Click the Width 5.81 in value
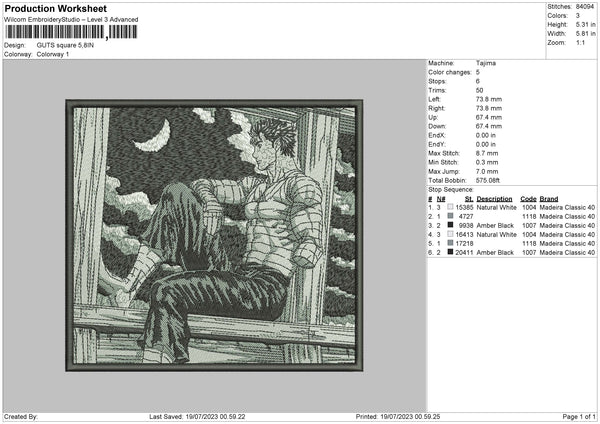The height and width of the screenshot is (424, 600). click(585, 34)
